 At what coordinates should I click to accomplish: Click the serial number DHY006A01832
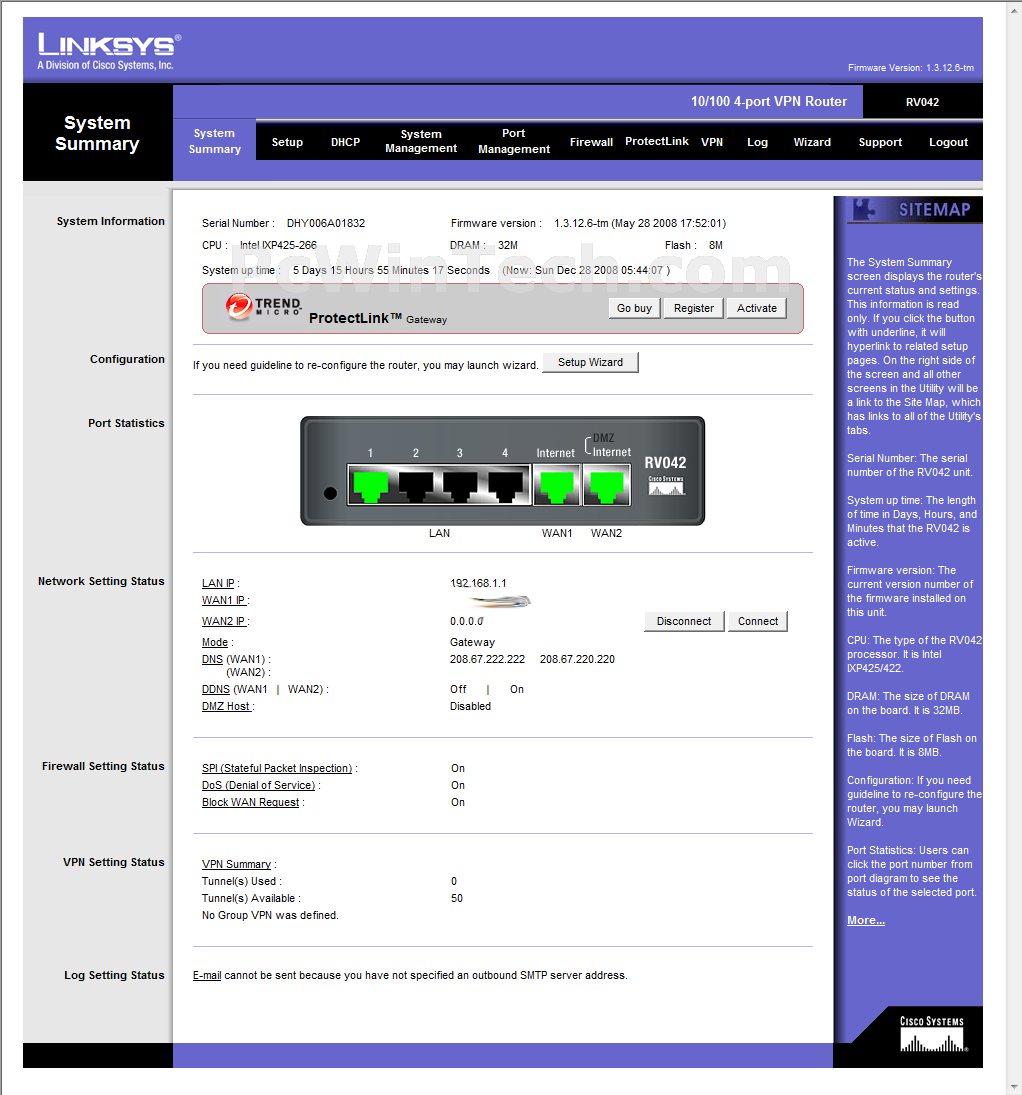point(326,223)
